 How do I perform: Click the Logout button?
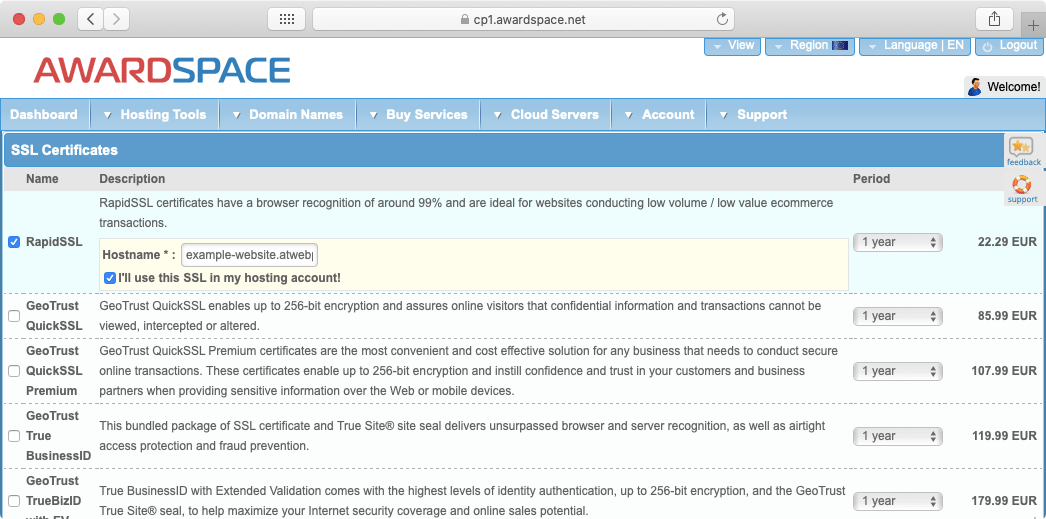click(1009, 46)
